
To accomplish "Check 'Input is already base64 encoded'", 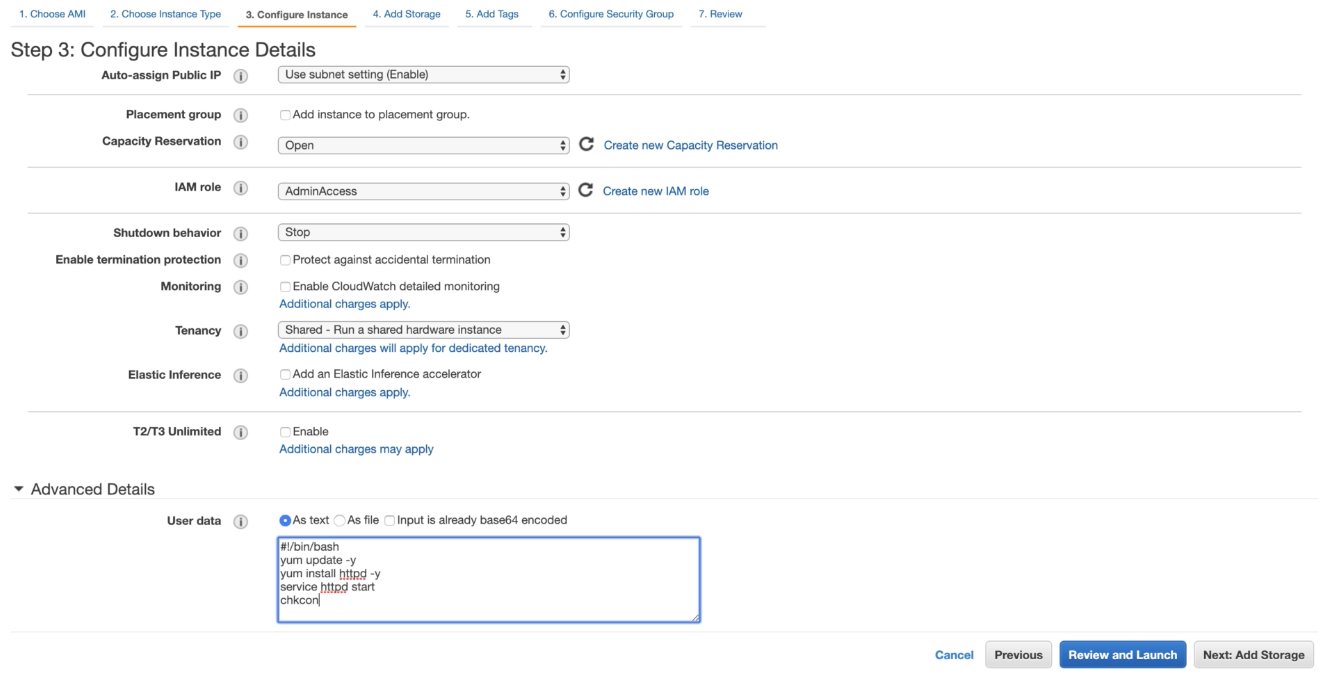I will pyautogui.click(x=390, y=521).
